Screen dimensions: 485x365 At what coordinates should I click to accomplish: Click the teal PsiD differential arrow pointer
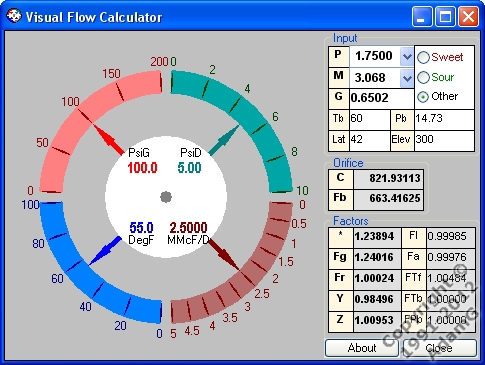224,140
